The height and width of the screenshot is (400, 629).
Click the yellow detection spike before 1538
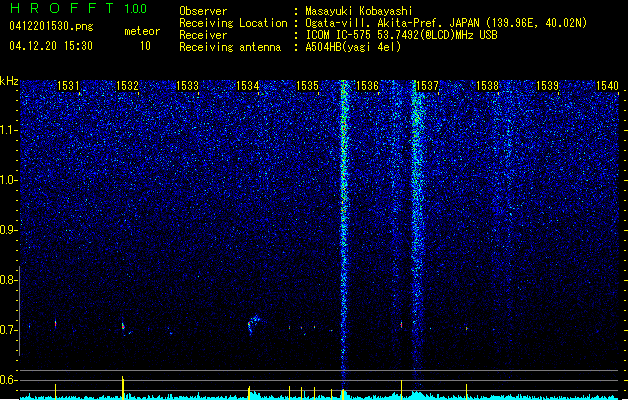coord(466,391)
